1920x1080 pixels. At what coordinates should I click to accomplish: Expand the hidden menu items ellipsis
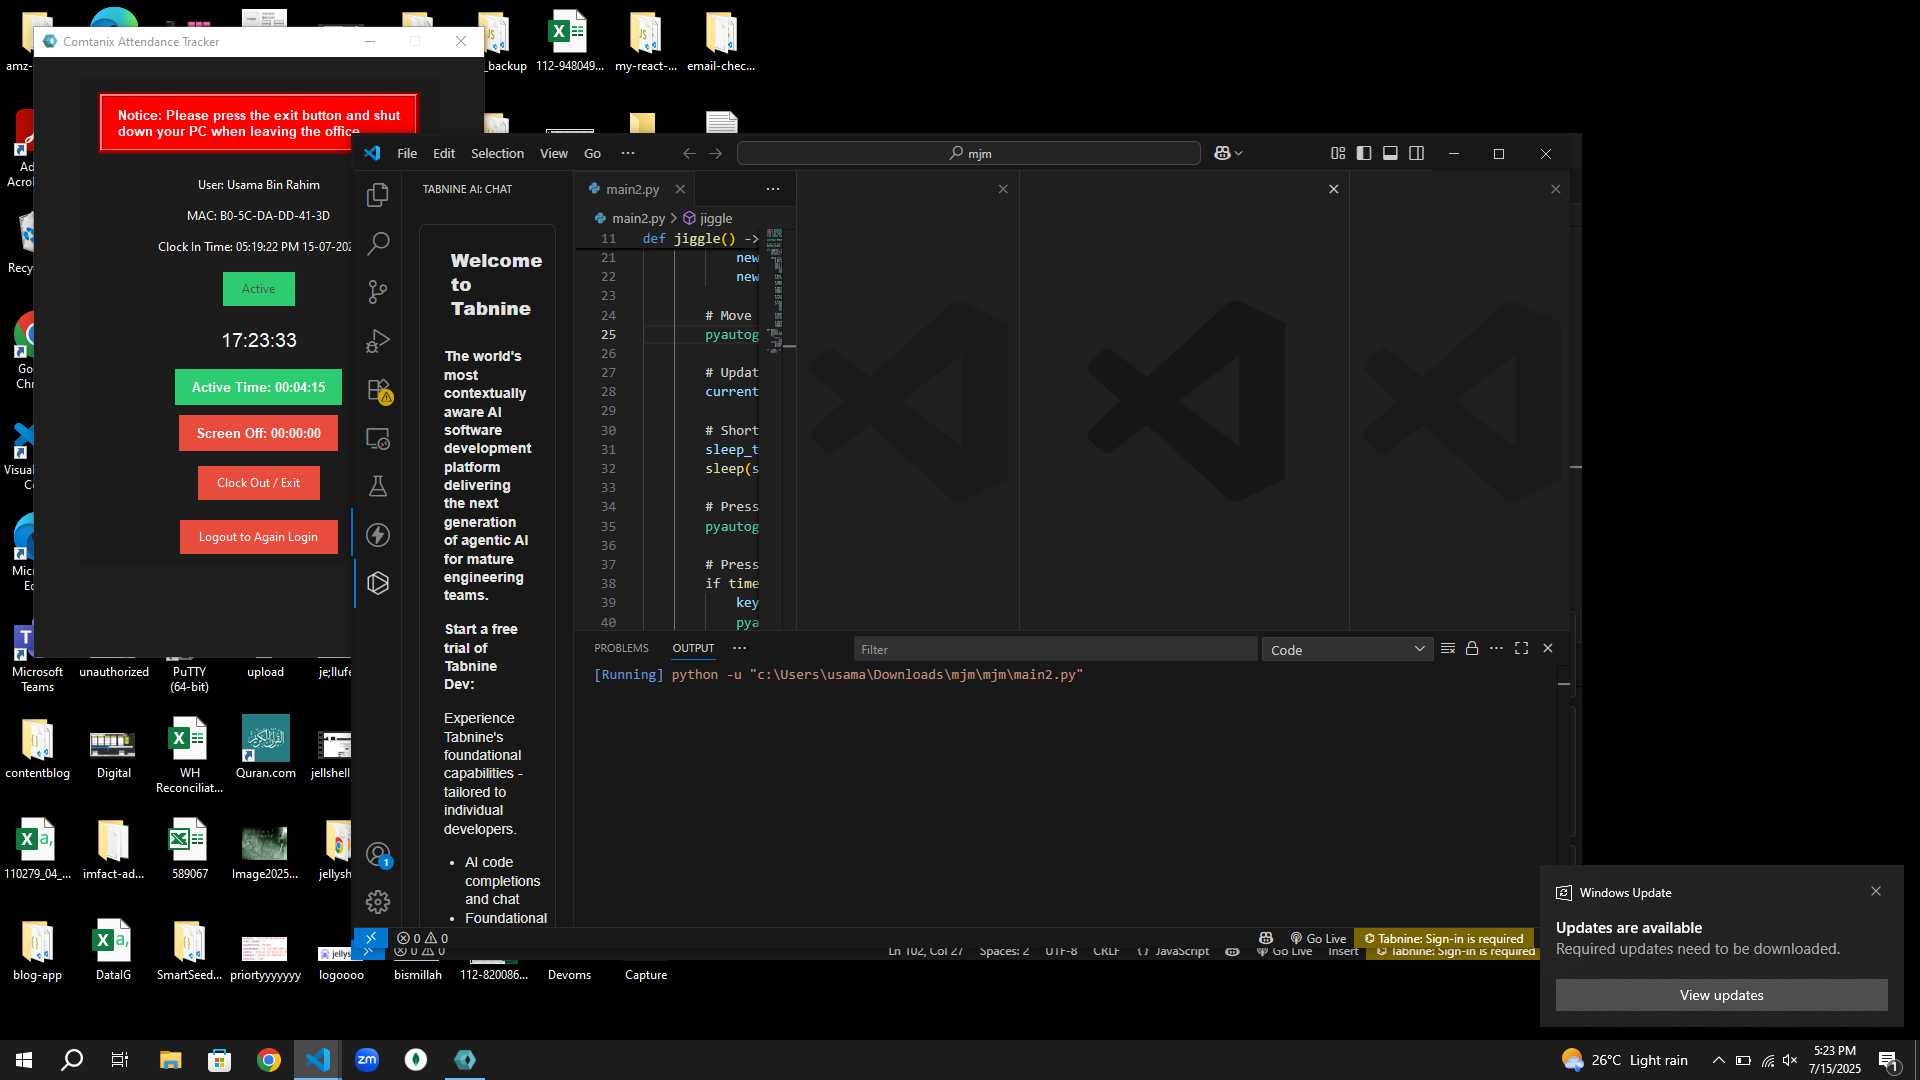628,153
